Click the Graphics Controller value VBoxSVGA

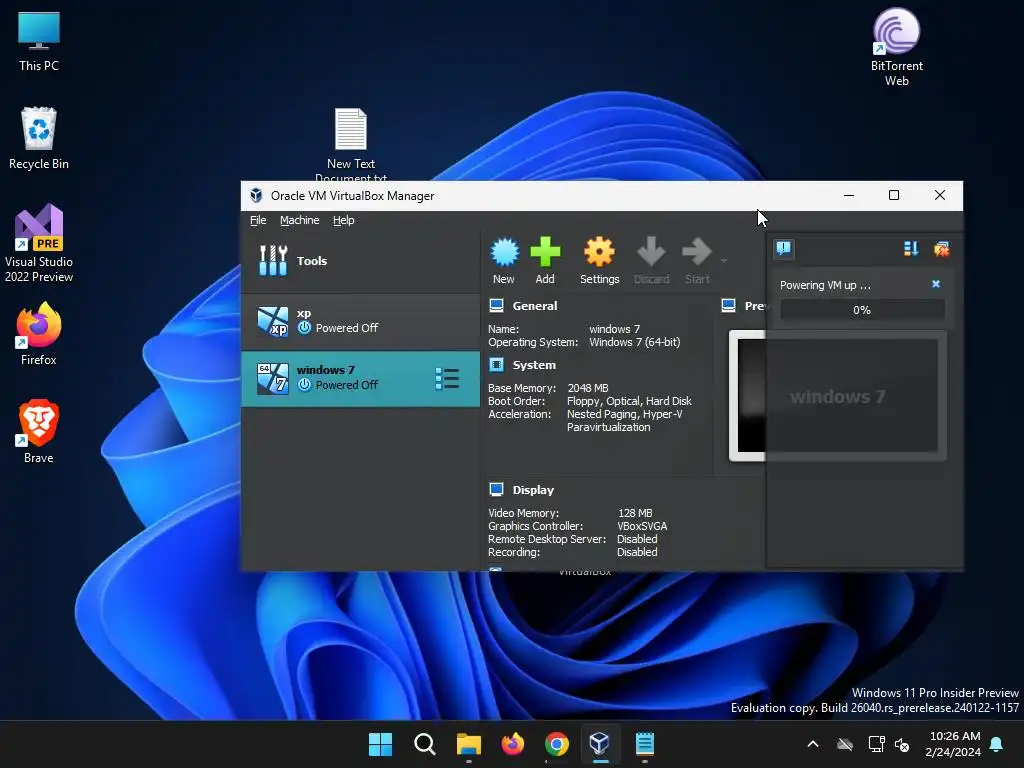coord(642,526)
